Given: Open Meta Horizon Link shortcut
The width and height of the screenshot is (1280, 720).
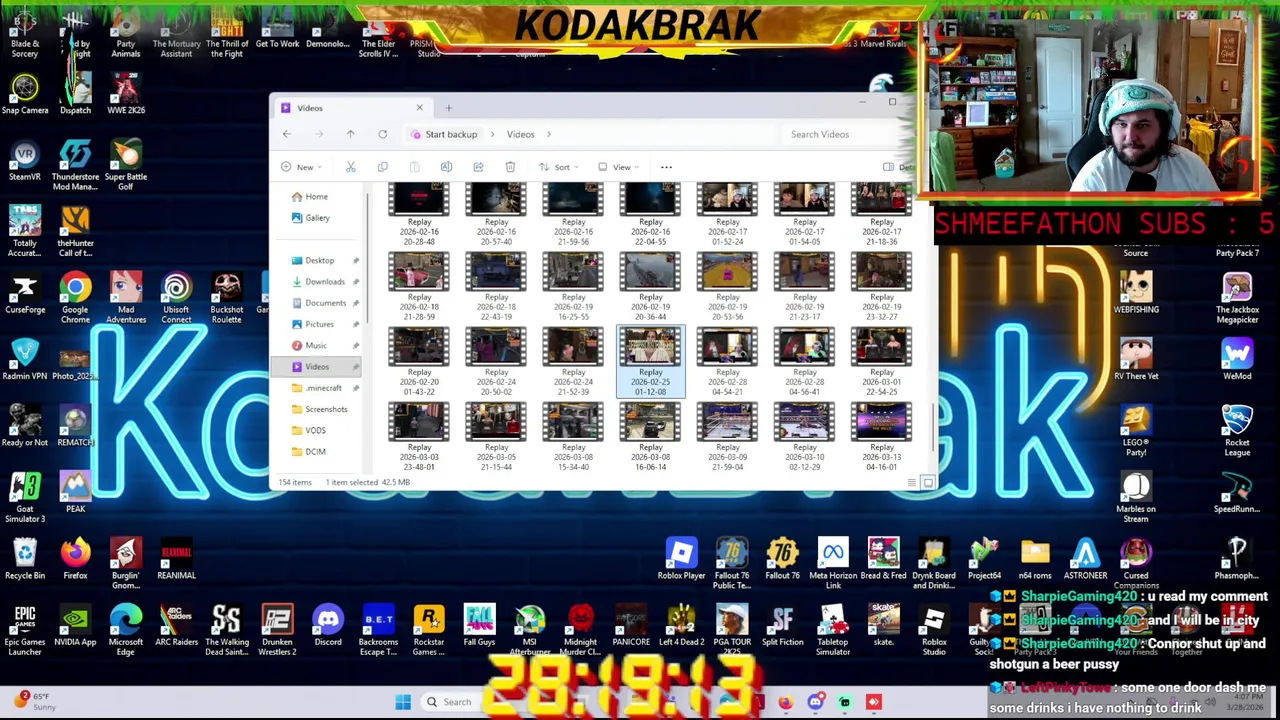Looking at the screenshot, I should [833, 564].
